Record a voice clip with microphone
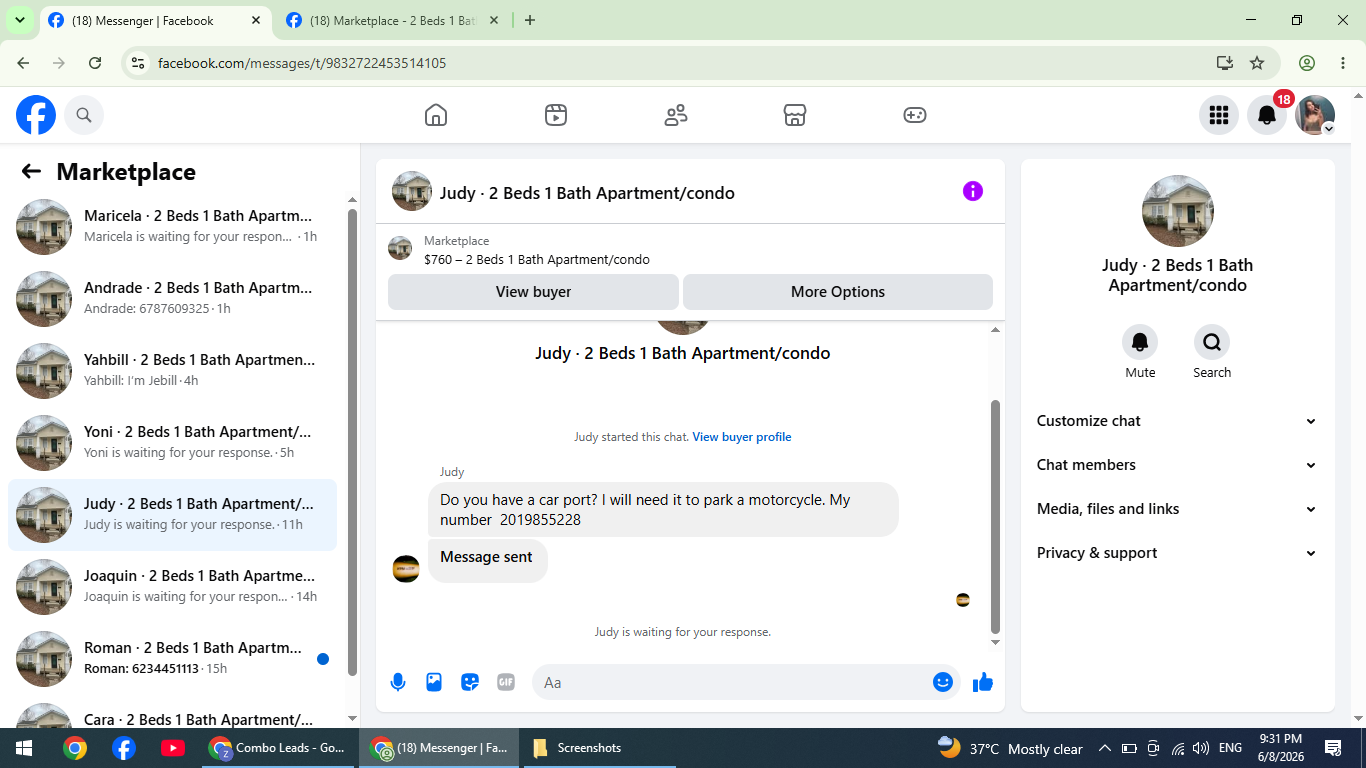 pyautogui.click(x=398, y=682)
